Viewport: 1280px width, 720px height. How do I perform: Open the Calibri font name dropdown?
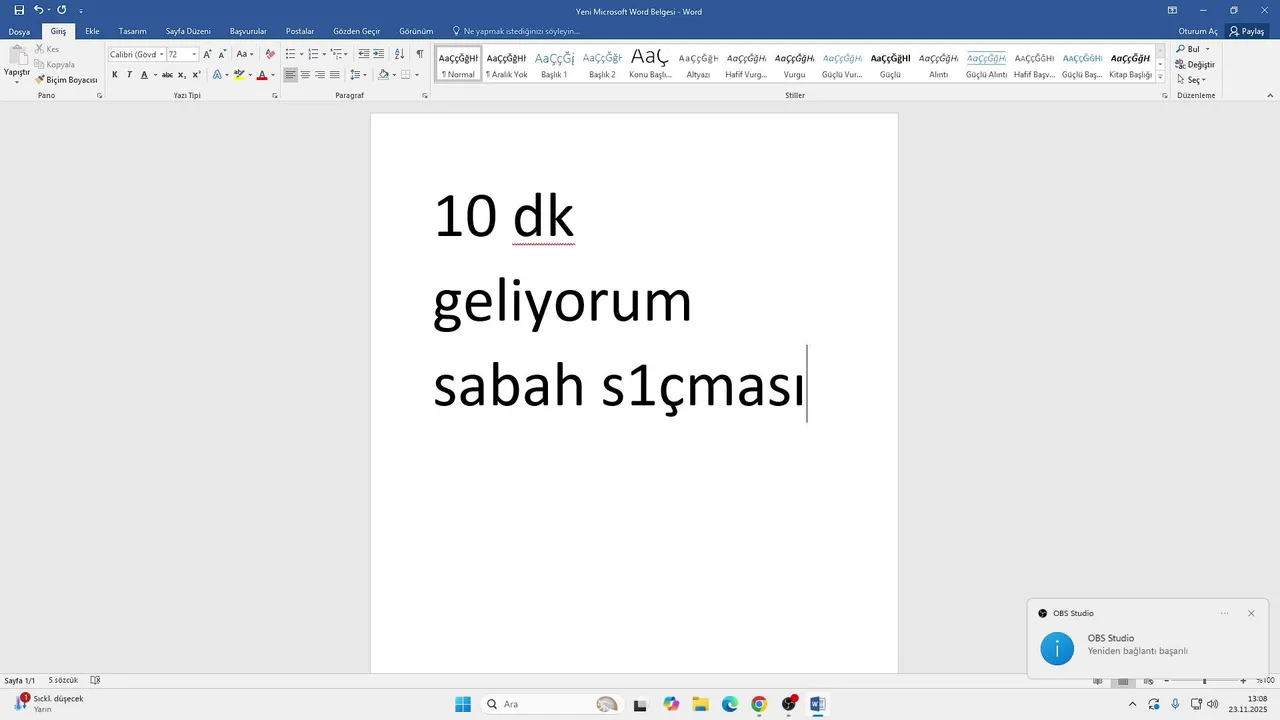pos(162,54)
